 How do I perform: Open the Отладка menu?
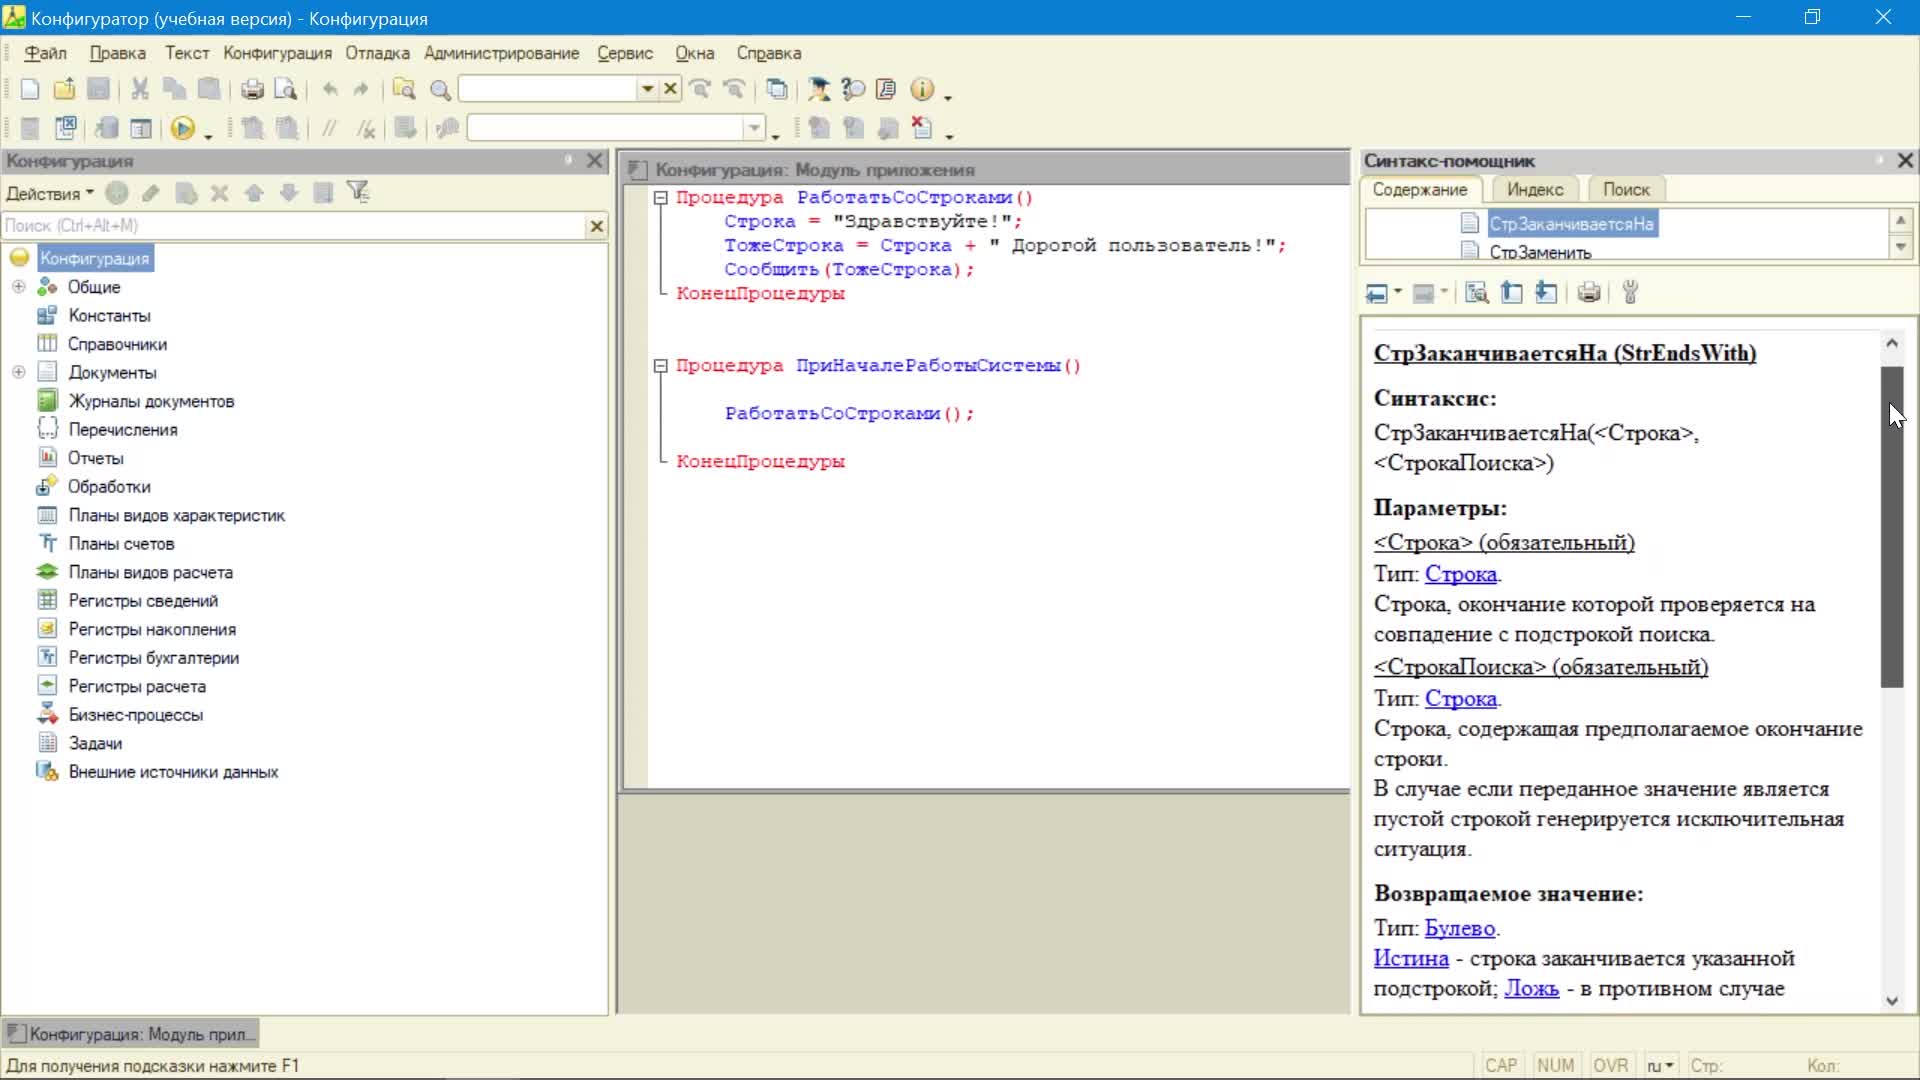coord(377,53)
